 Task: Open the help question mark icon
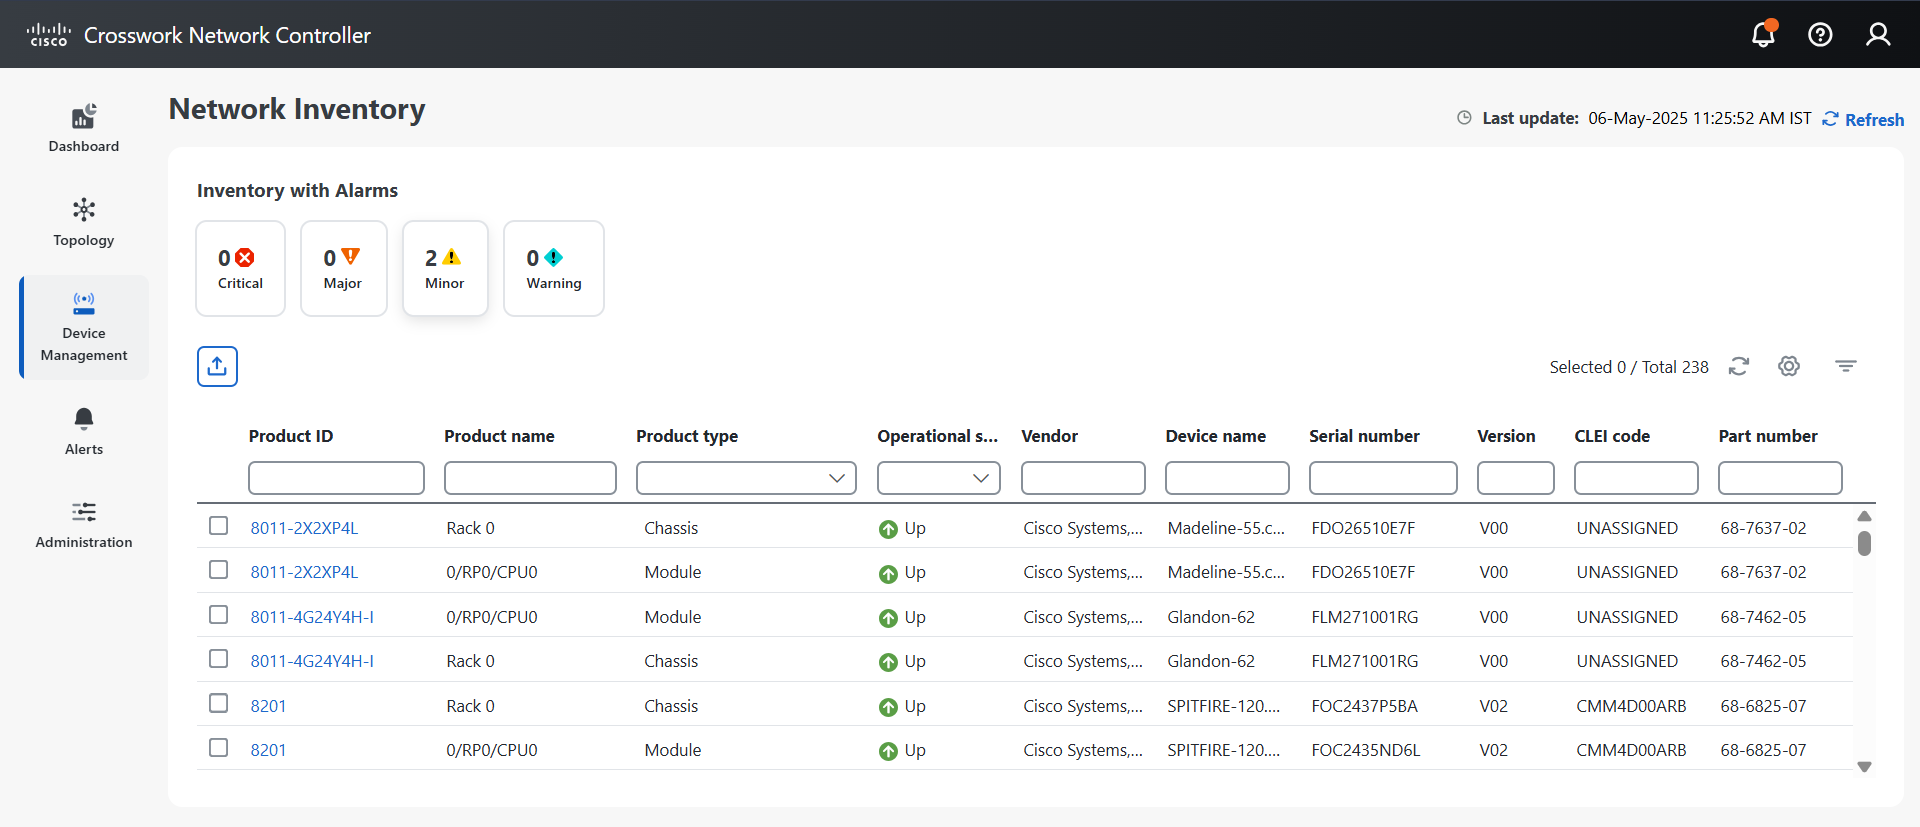tap(1820, 35)
